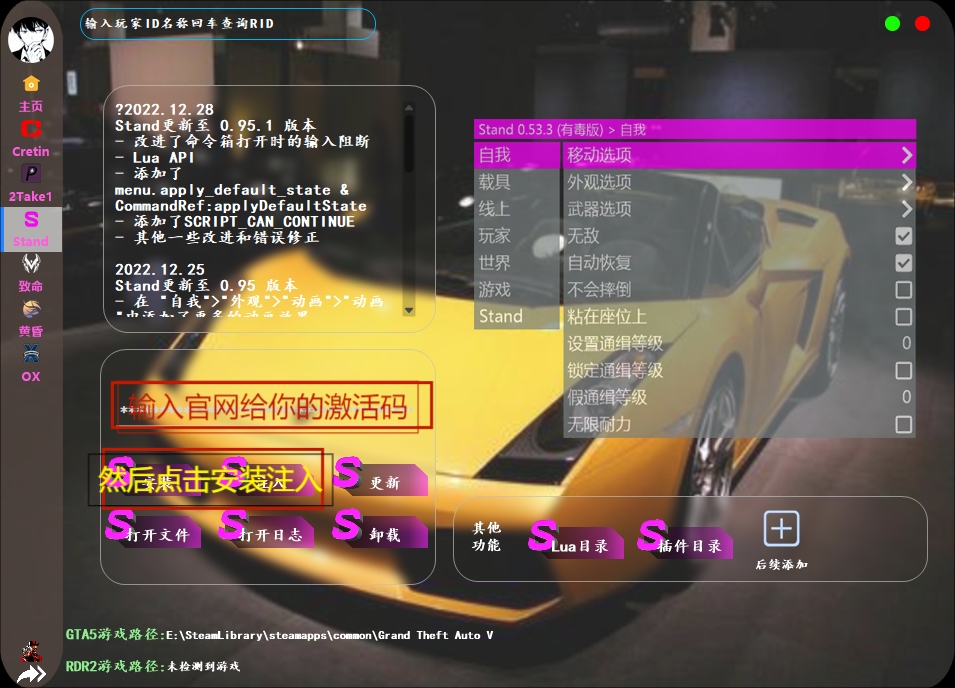
Task: Click the red circle window button
Action: [x=922, y=24]
